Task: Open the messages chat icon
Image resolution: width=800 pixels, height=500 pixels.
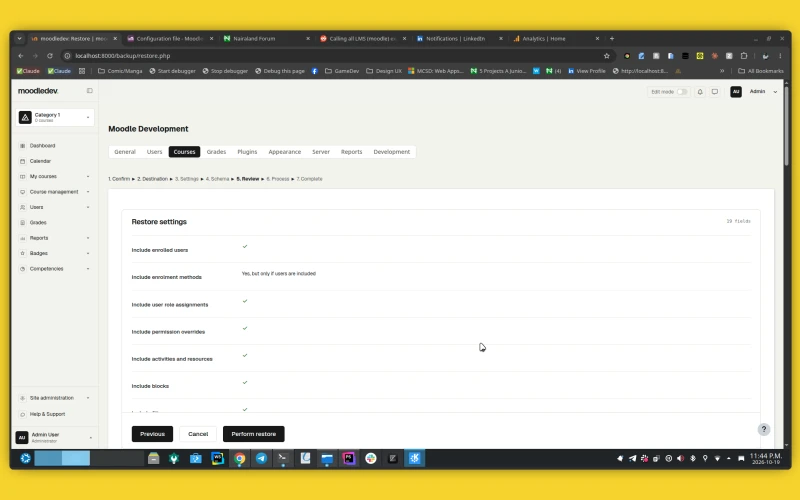Action: (x=715, y=92)
